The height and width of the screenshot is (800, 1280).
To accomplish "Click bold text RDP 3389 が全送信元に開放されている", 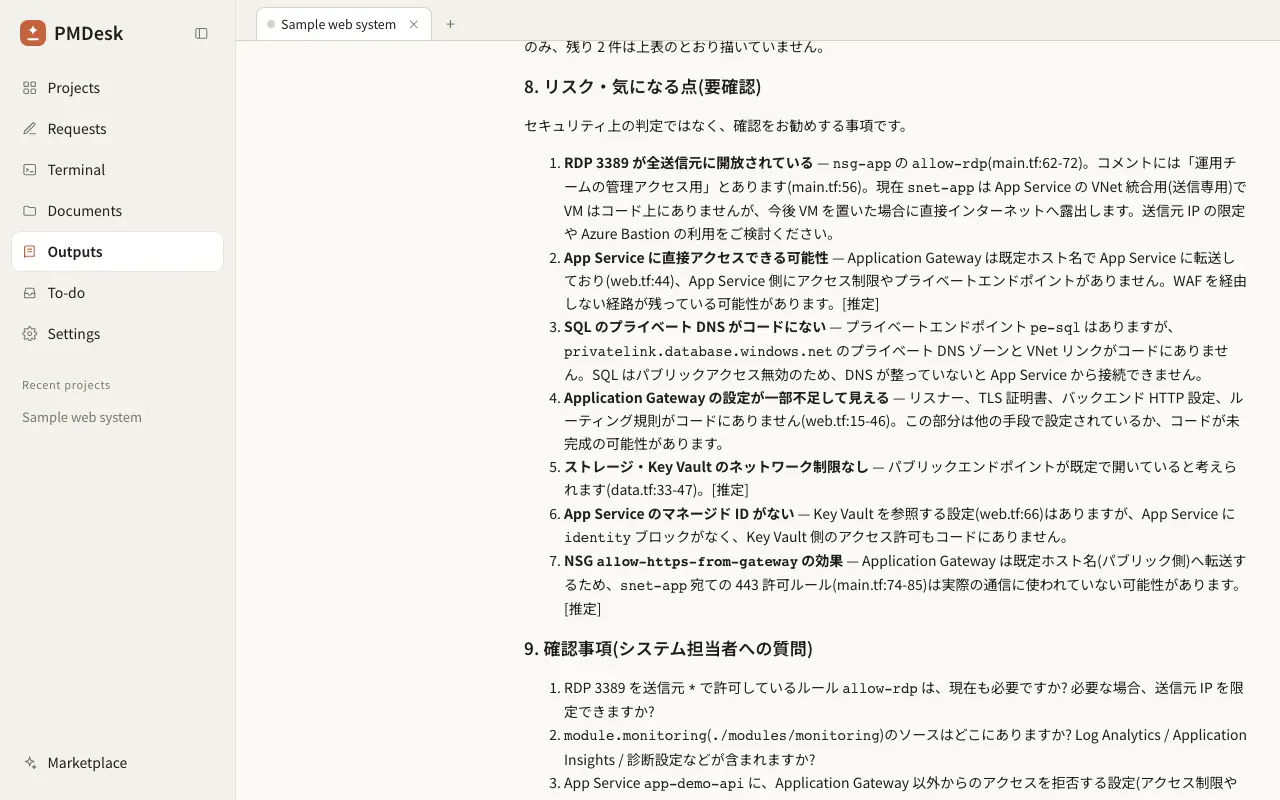I will tap(688, 163).
